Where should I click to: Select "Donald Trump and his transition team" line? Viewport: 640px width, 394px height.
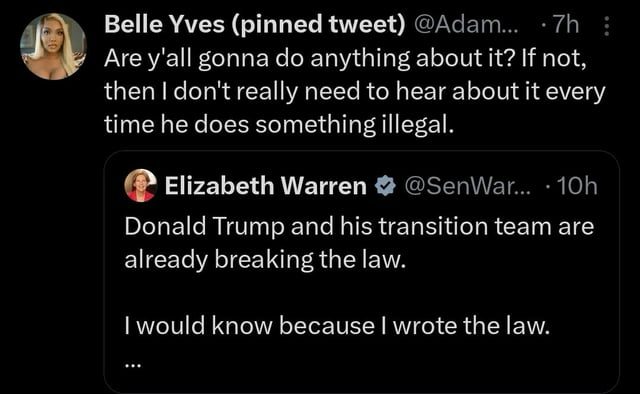coord(359,226)
